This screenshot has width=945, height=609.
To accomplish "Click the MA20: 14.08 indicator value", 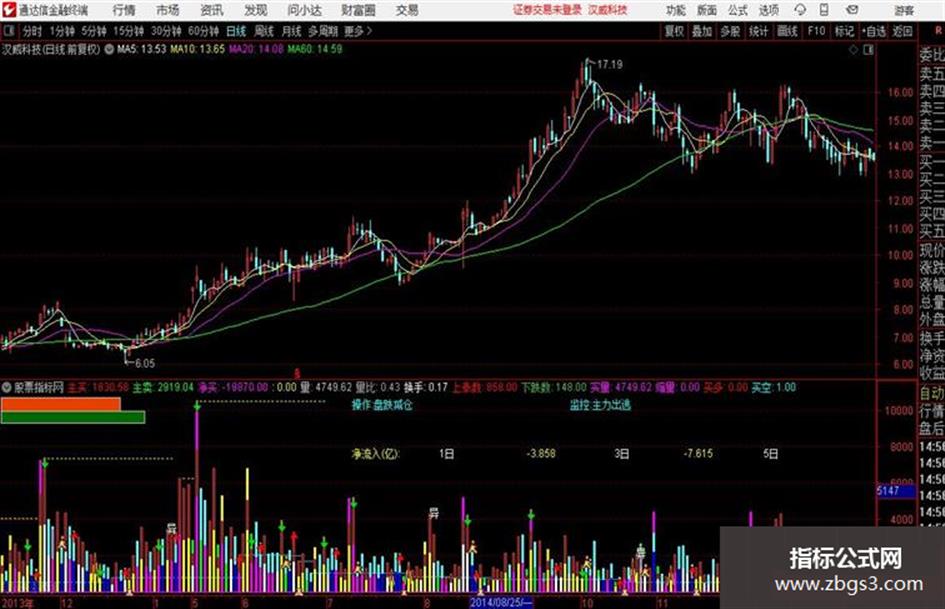I will coord(256,49).
